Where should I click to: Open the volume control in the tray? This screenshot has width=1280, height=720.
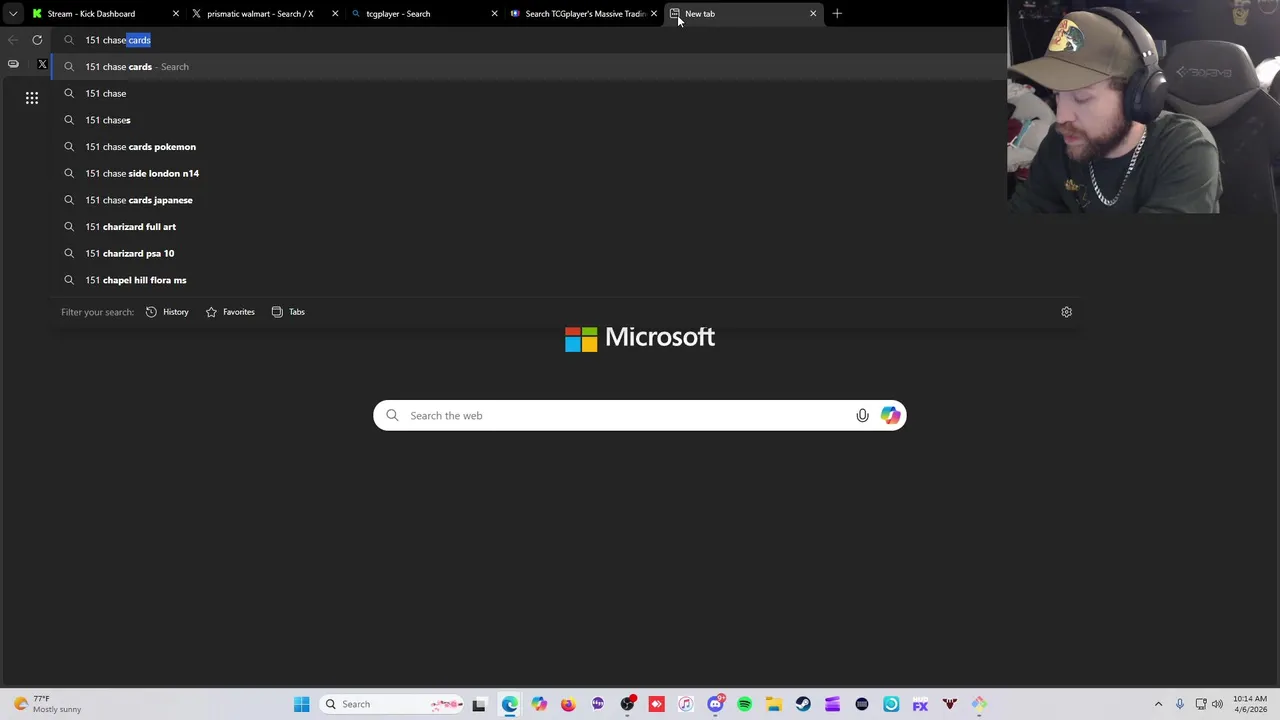(x=1217, y=704)
